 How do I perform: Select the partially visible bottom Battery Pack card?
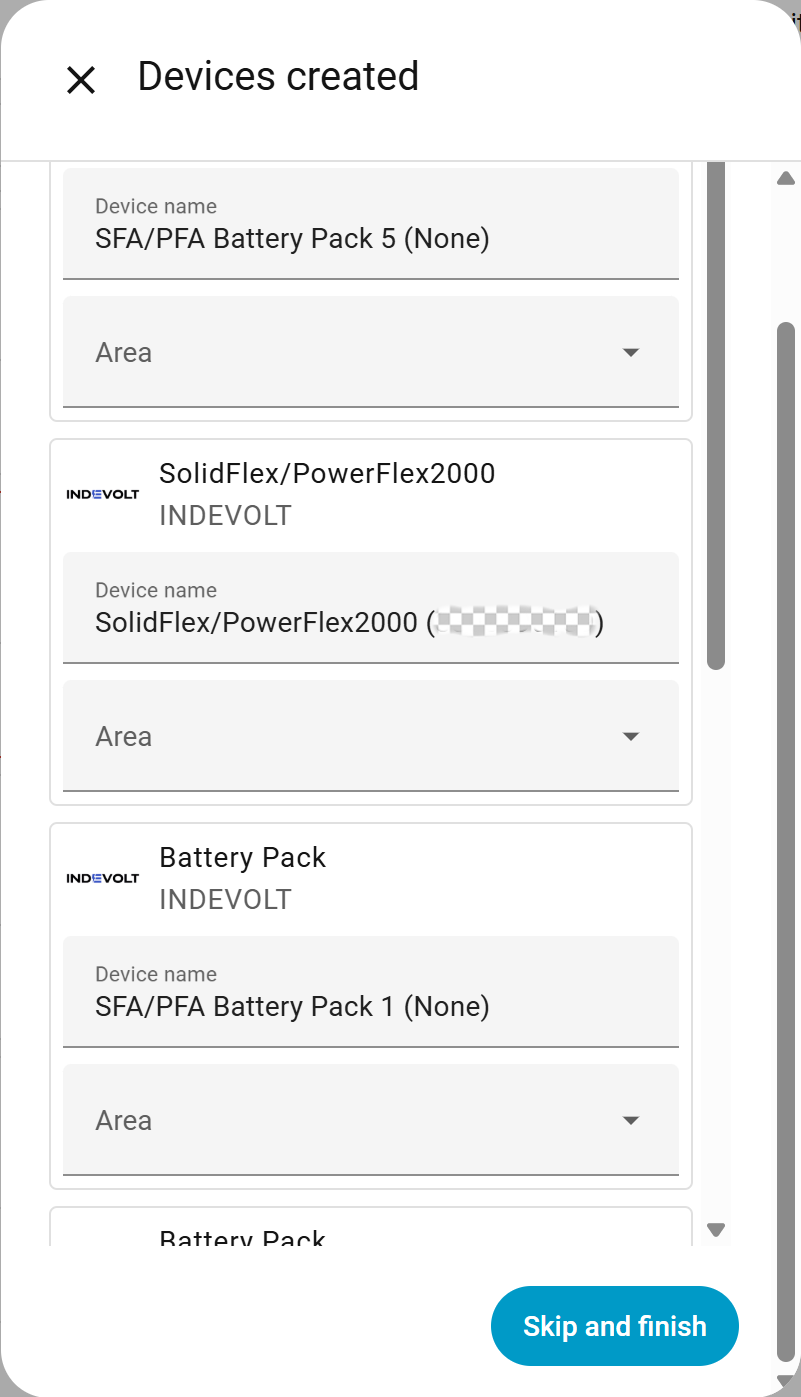[x=370, y=1232]
